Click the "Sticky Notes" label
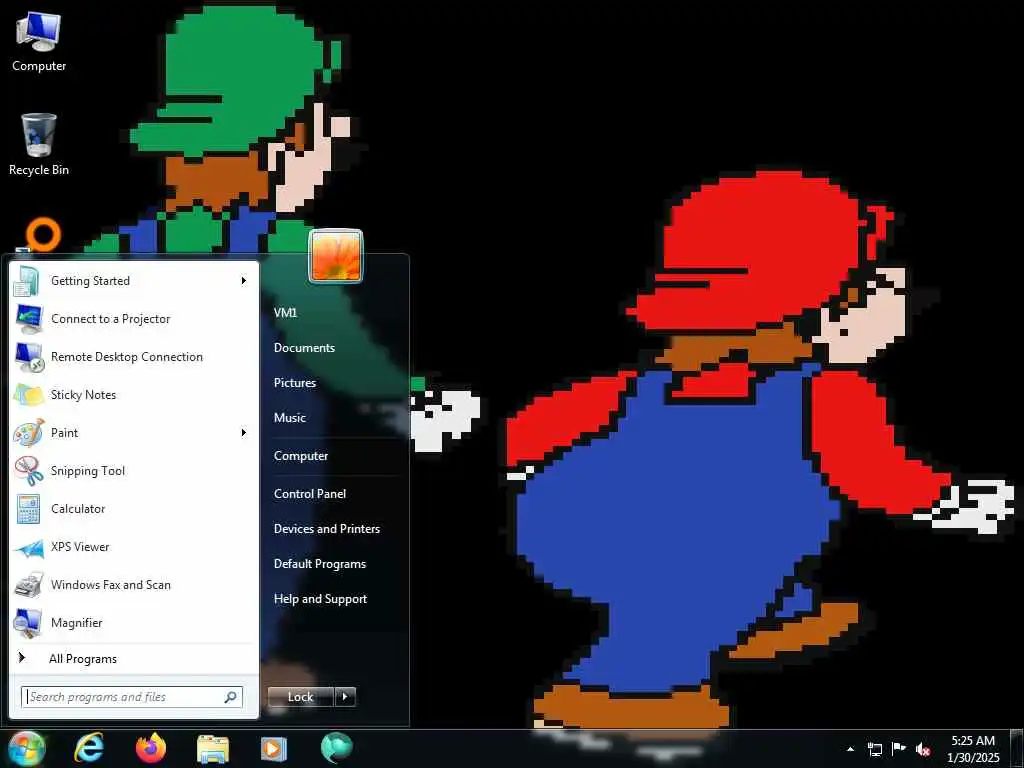This screenshot has height=768, width=1024. tap(84, 395)
